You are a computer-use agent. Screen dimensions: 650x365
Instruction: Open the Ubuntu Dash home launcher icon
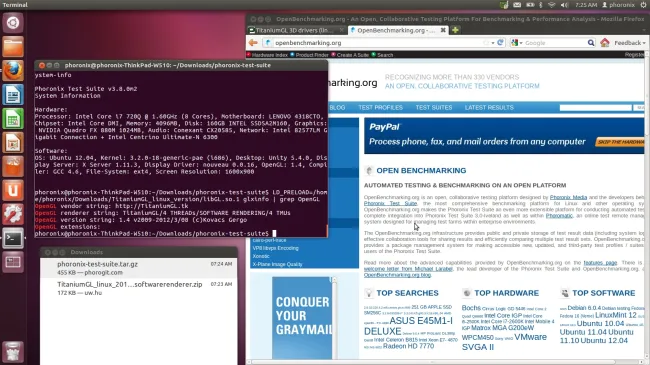pos(13,23)
